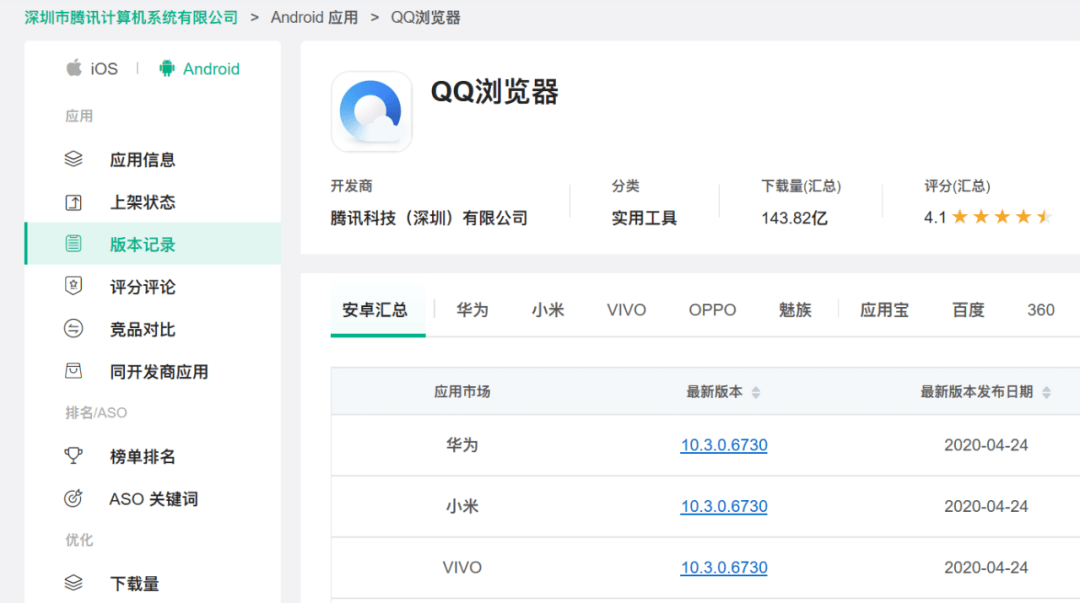Click the rating stars beside 4.1

[1002, 218]
